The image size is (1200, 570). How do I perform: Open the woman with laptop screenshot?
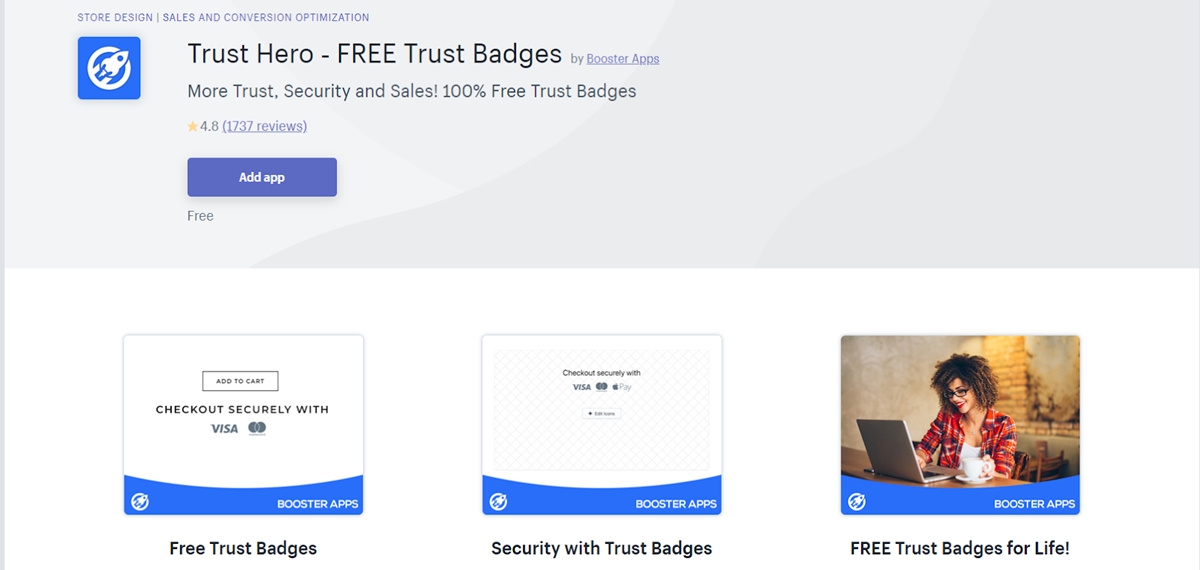960,410
